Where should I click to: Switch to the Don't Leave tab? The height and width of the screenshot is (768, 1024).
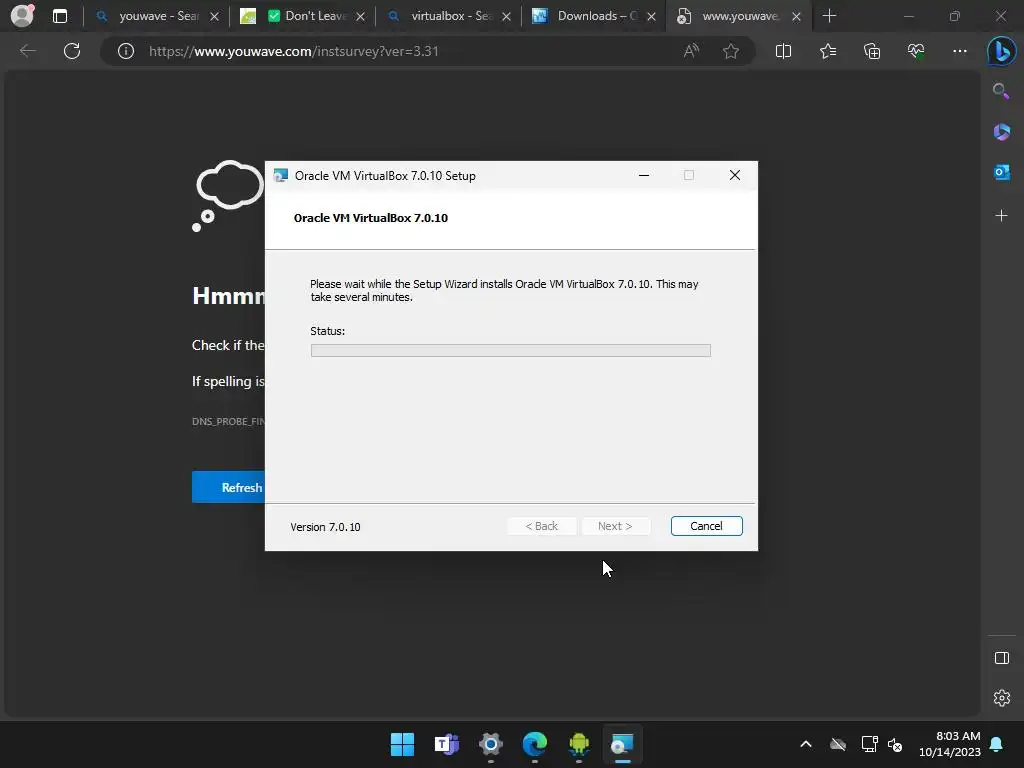click(x=303, y=16)
